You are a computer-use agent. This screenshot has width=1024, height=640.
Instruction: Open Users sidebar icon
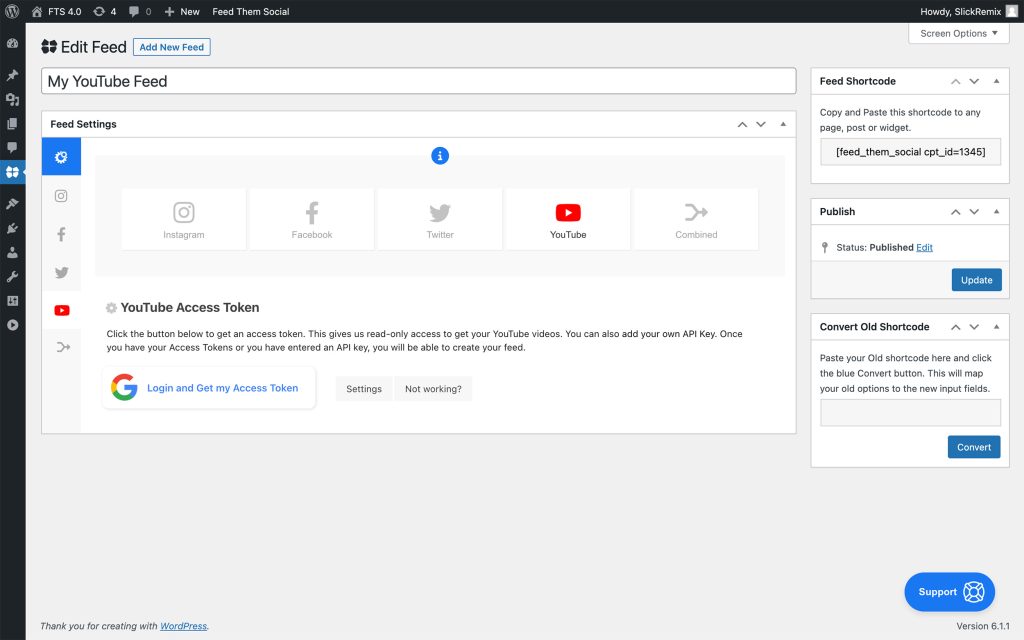pyautogui.click(x=12, y=252)
